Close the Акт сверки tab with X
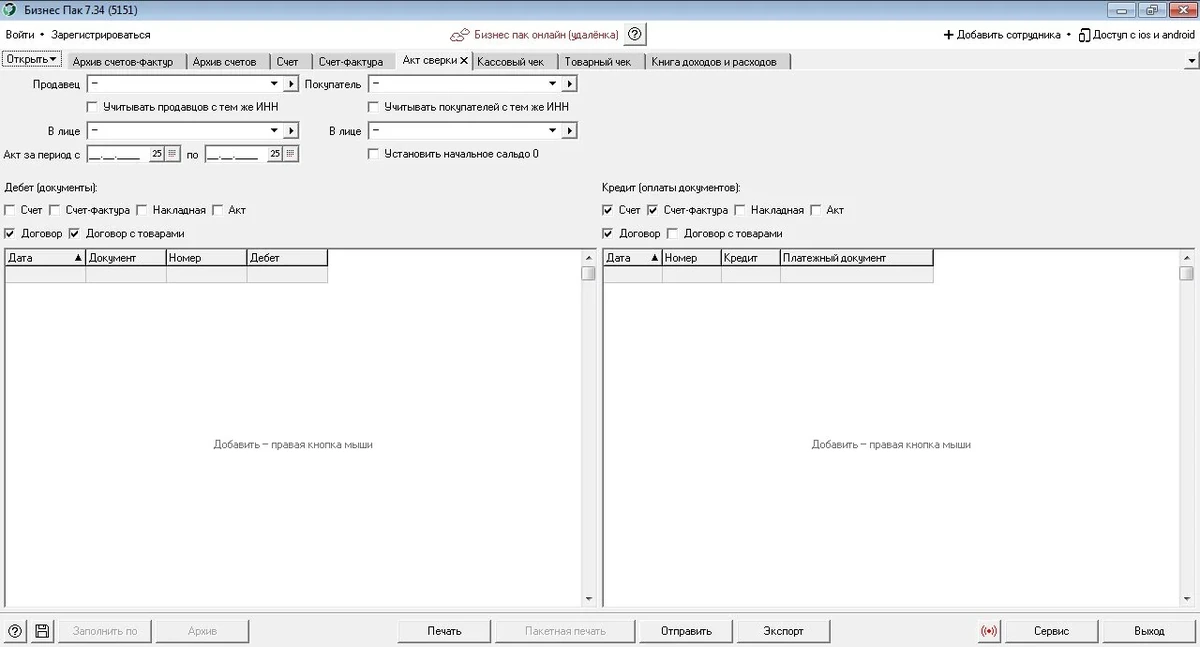The height and width of the screenshot is (647, 1200). 464,61
